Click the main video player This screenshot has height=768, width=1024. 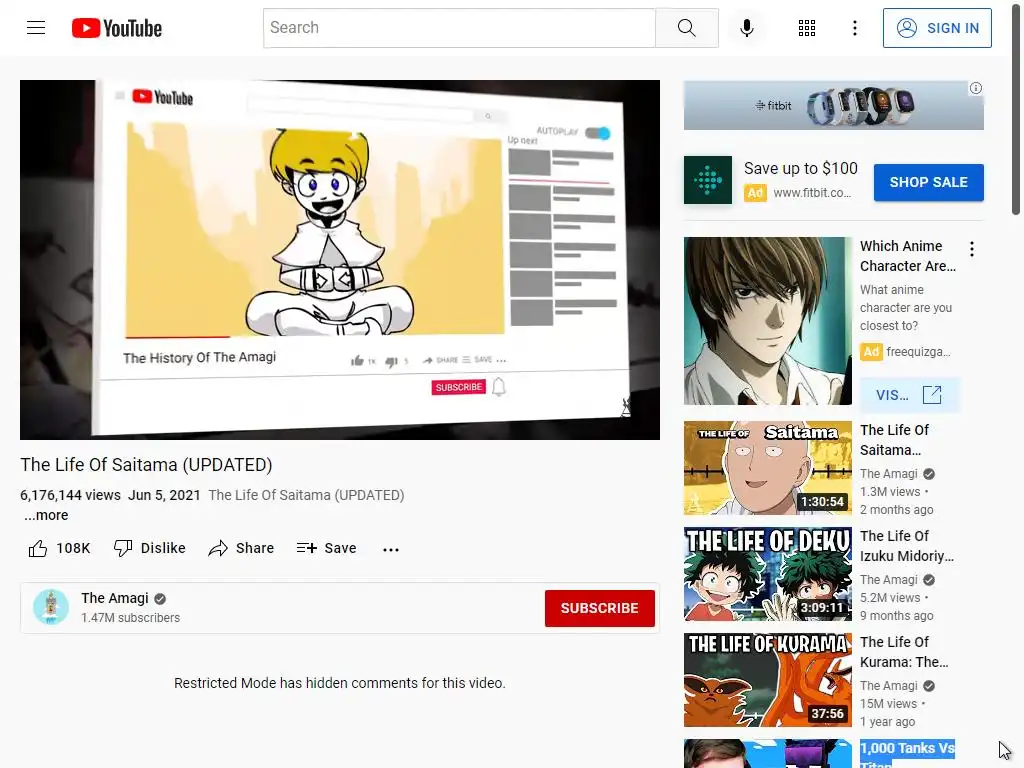tap(340, 260)
